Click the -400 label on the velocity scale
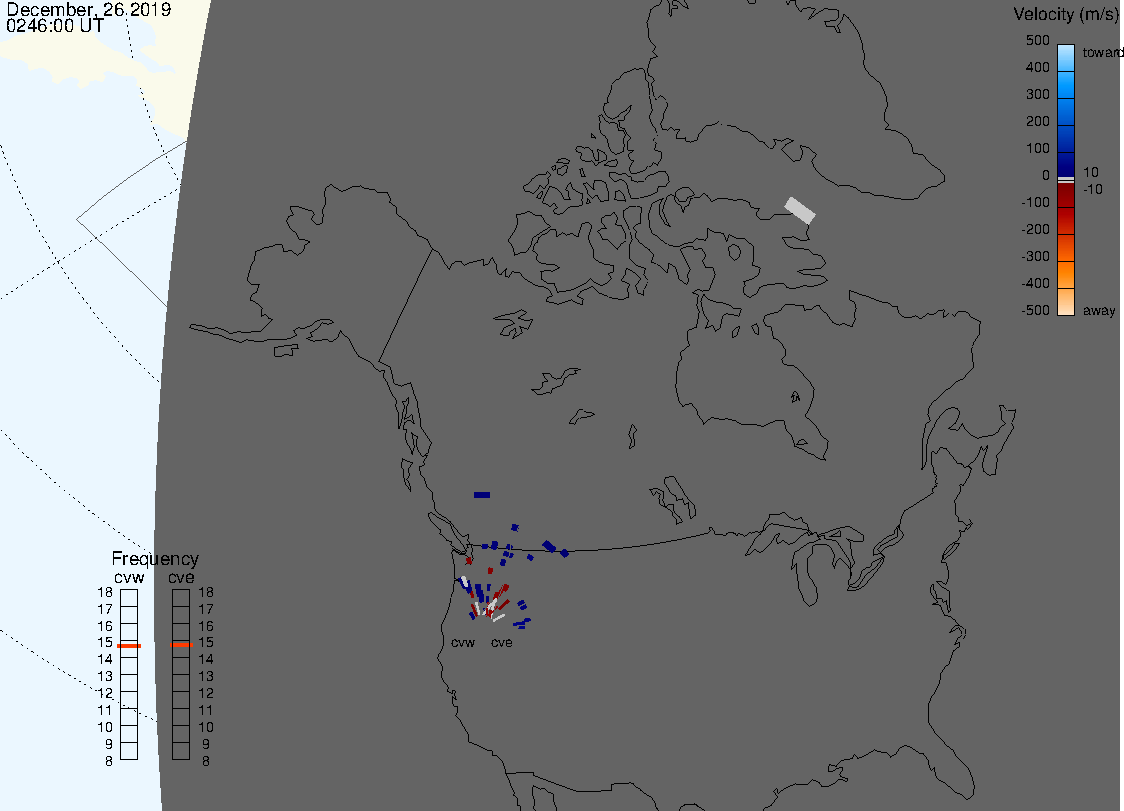Screen dimensions: 1124x811 (x=1035, y=283)
